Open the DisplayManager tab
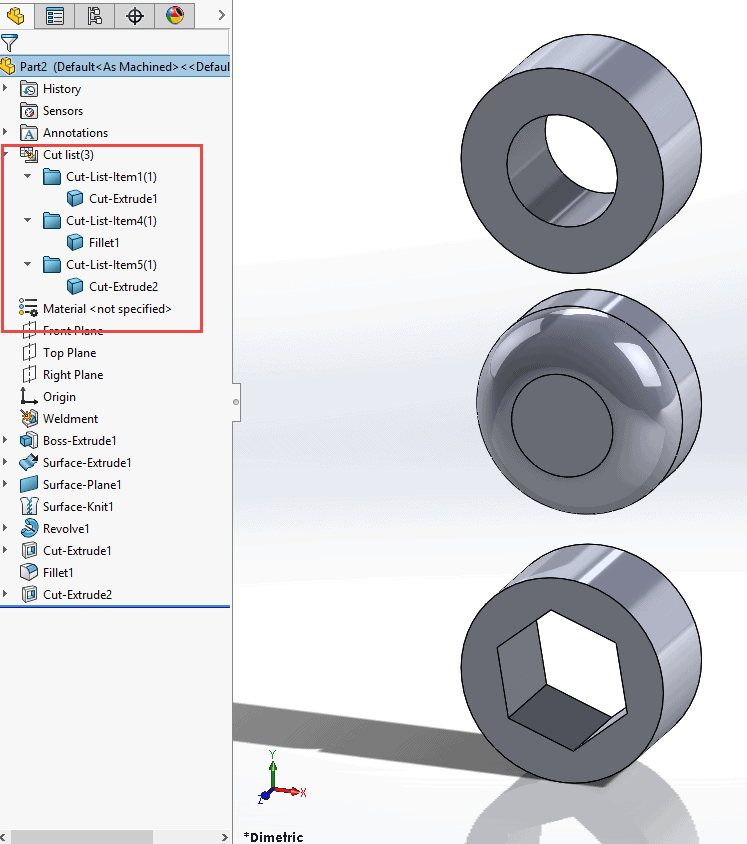This screenshot has height=844, width=747. click(x=174, y=15)
